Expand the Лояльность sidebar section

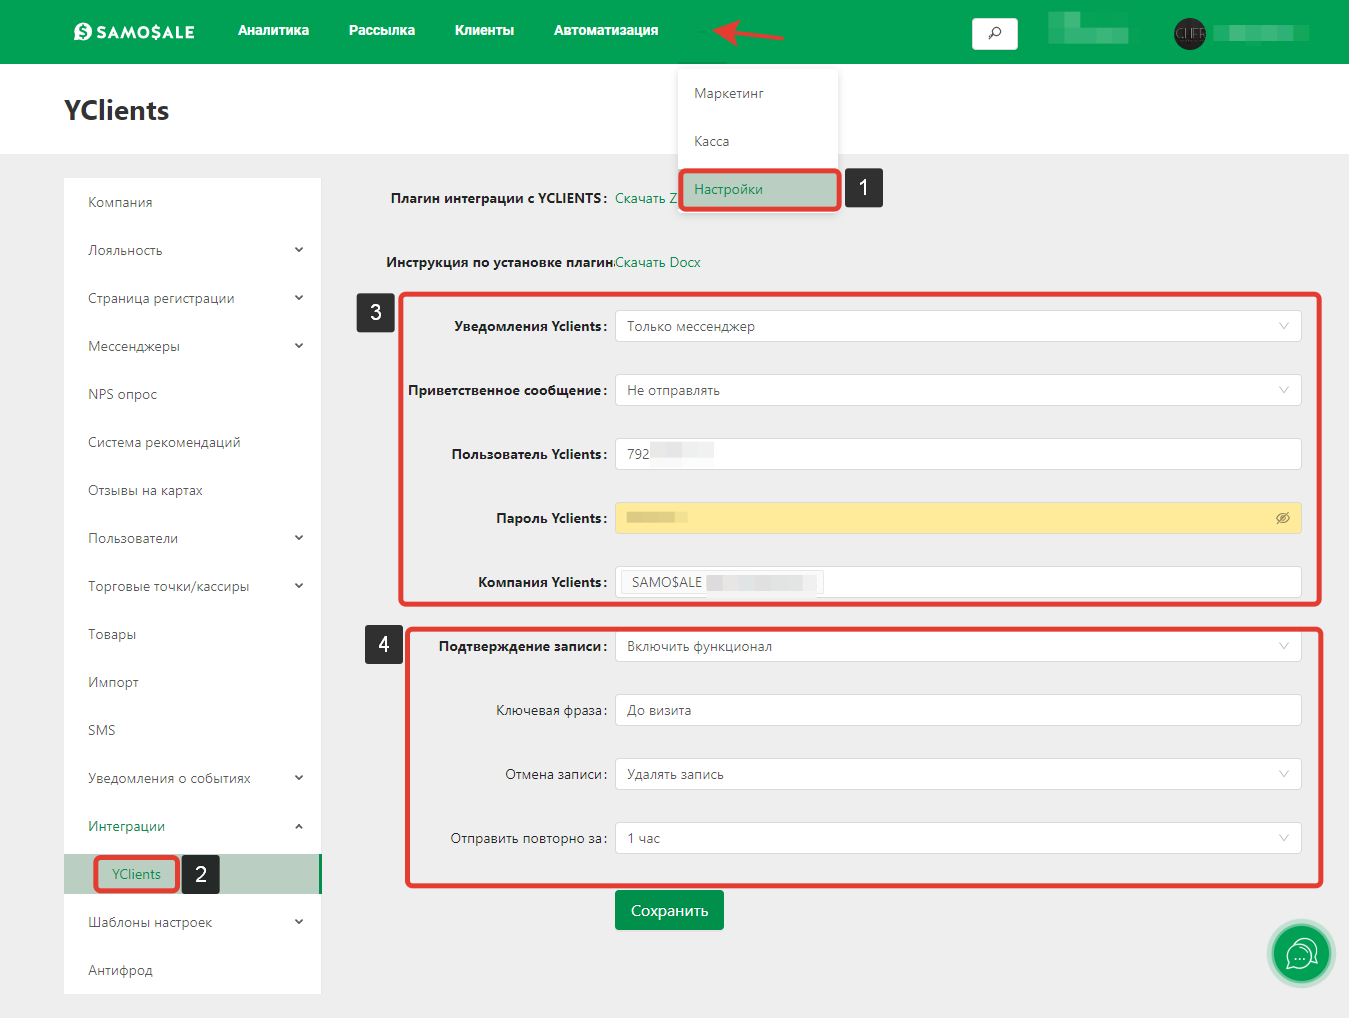tap(192, 250)
